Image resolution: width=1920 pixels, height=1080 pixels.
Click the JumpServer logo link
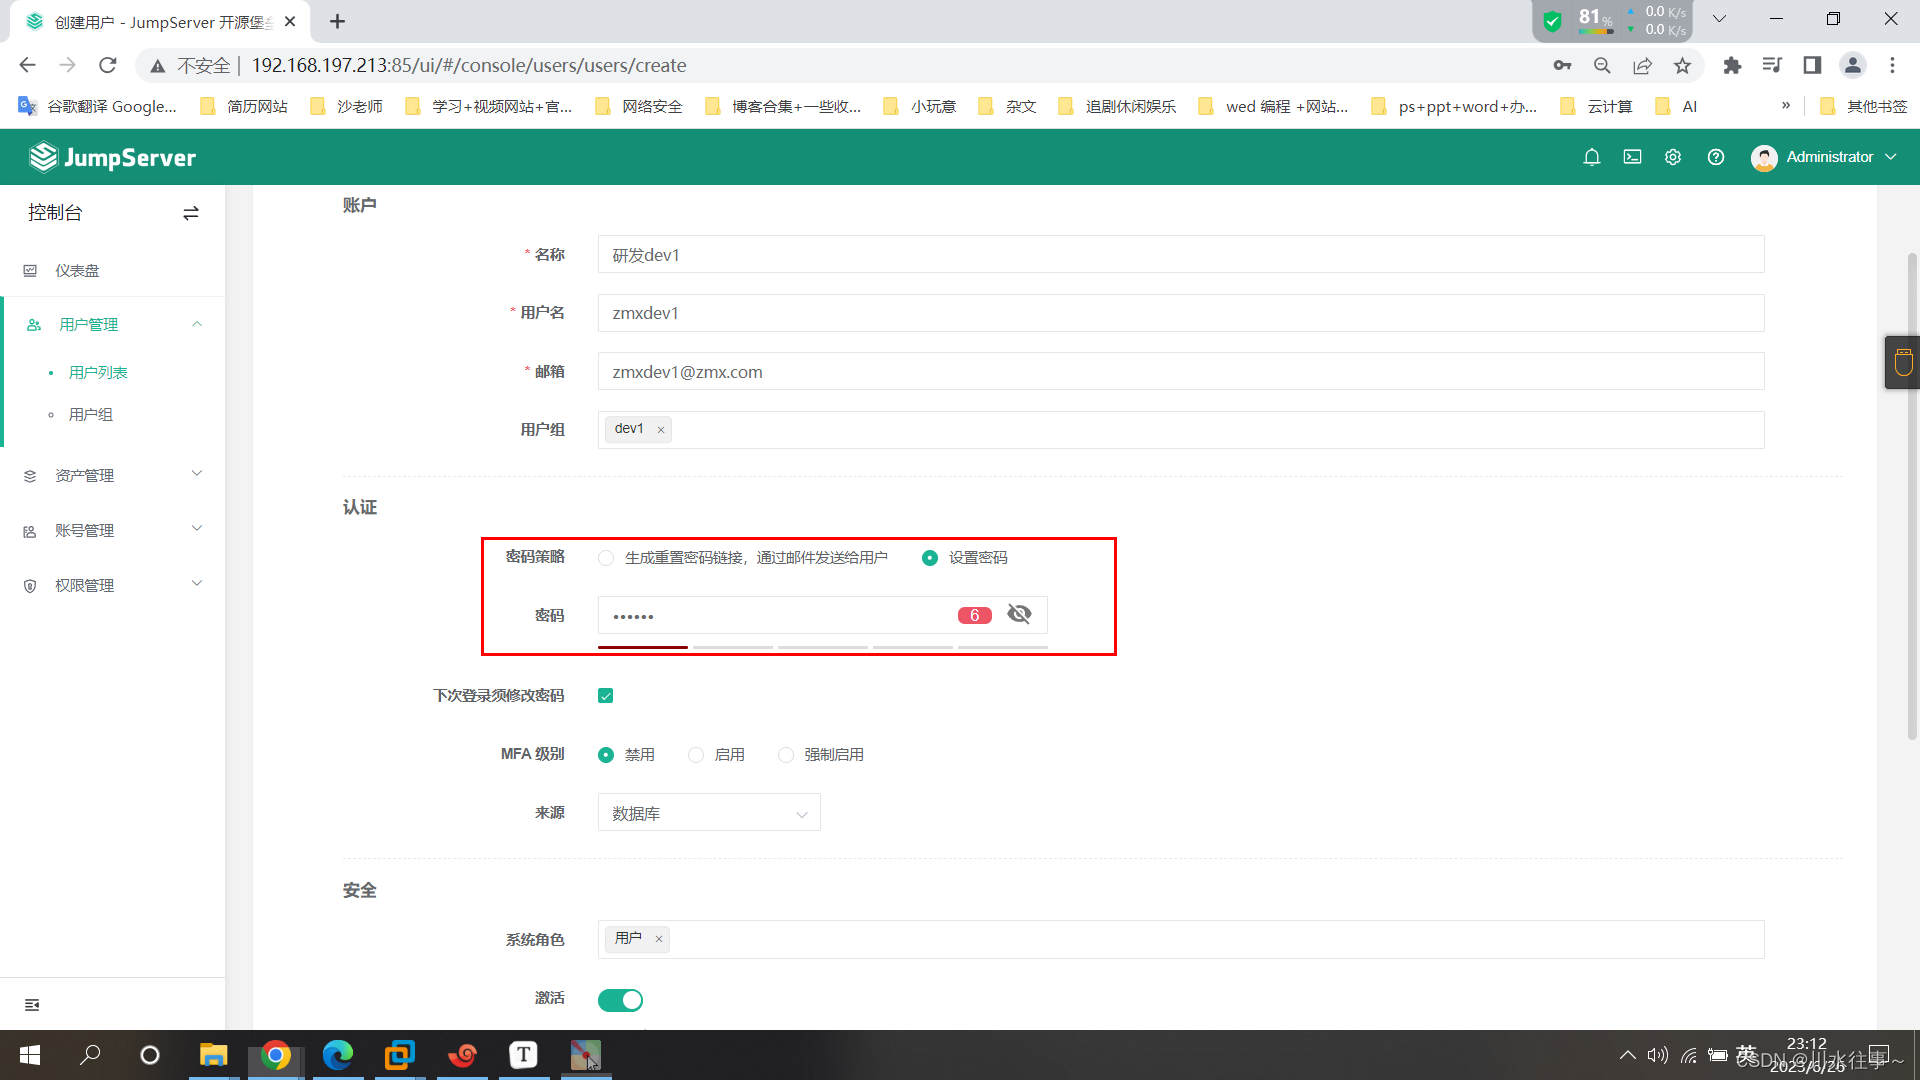(112, 157)
